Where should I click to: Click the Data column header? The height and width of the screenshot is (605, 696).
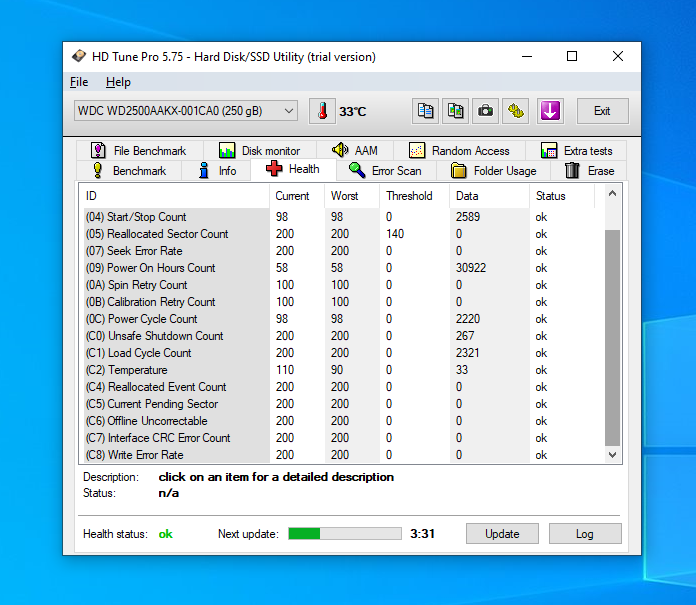[x=490, y=196]
